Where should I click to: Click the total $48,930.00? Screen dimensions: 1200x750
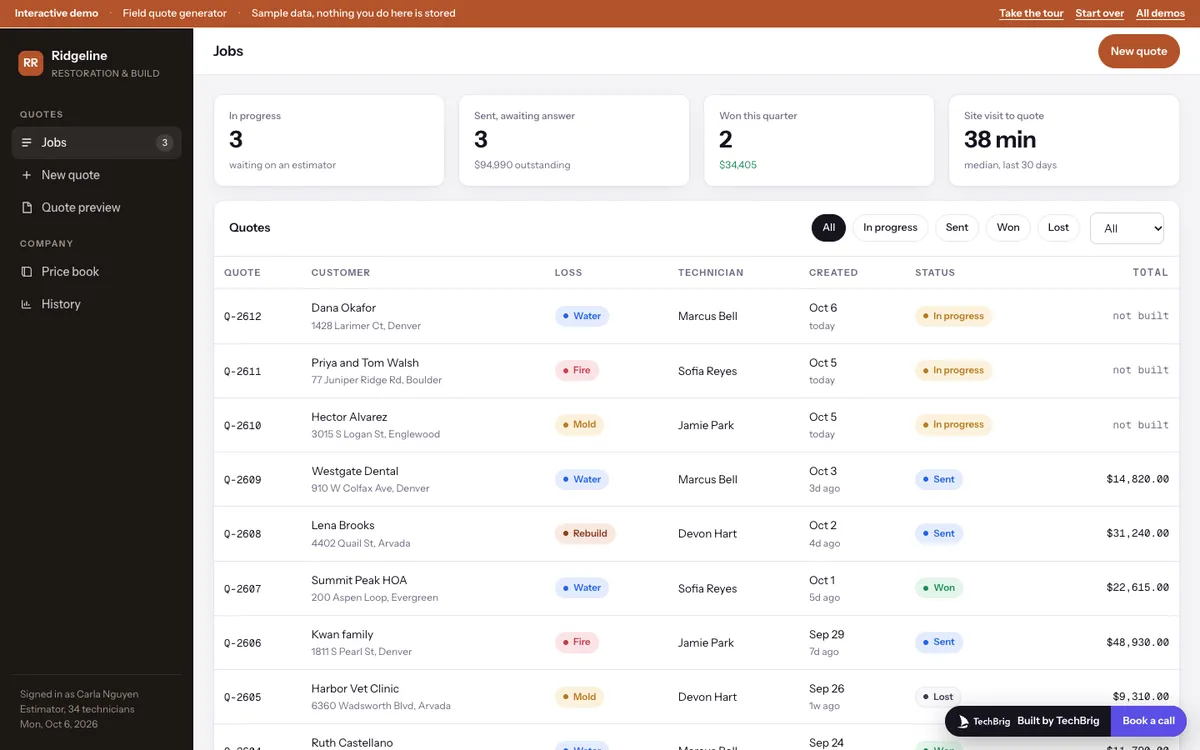tap(1137, 643)
